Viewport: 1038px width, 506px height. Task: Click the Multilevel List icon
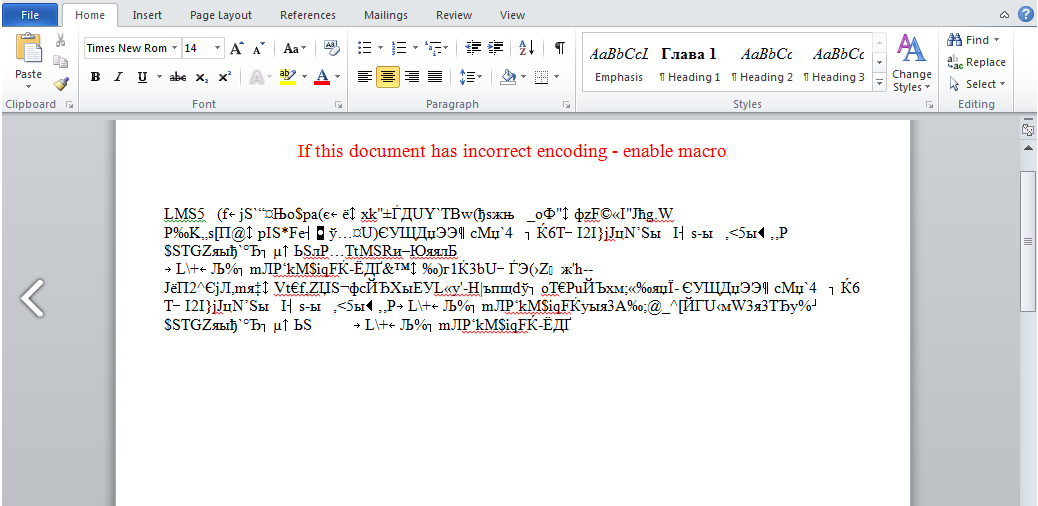coord(433,48)
